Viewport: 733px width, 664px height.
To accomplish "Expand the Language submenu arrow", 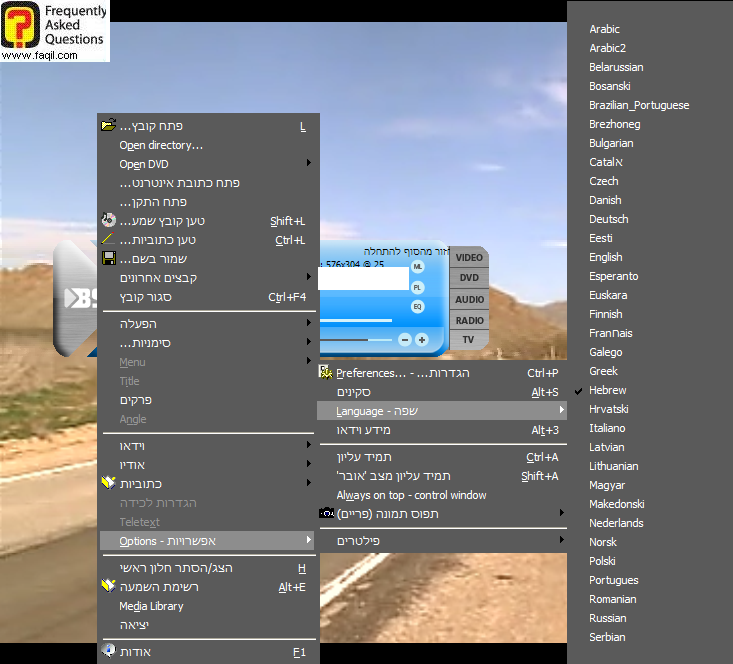I will [x=561, y=411].
